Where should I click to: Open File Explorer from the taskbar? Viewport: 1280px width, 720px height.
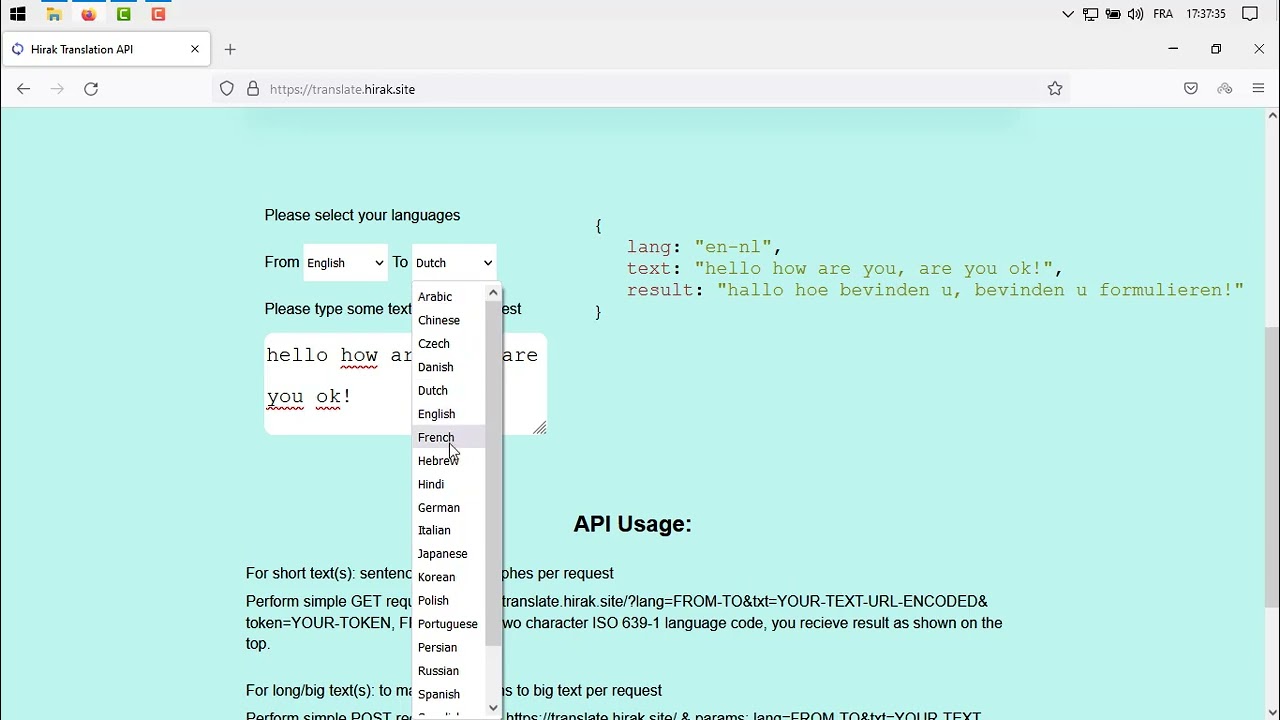54,14
